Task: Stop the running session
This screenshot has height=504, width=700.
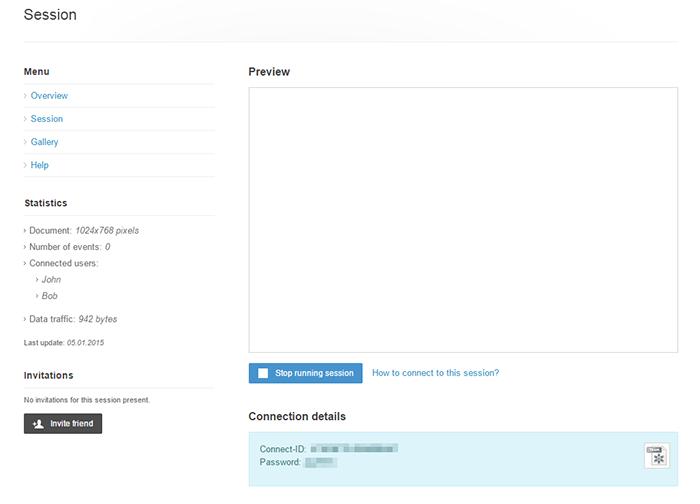Action: coord(305,373)
